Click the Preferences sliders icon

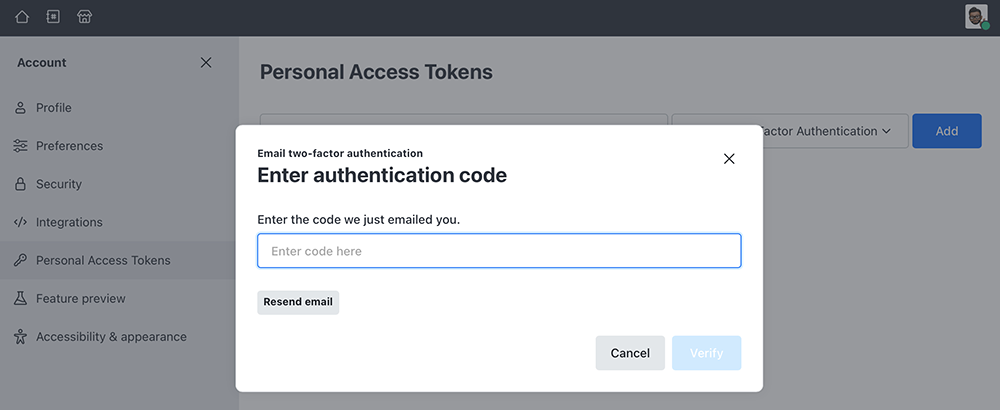[20, 146]
